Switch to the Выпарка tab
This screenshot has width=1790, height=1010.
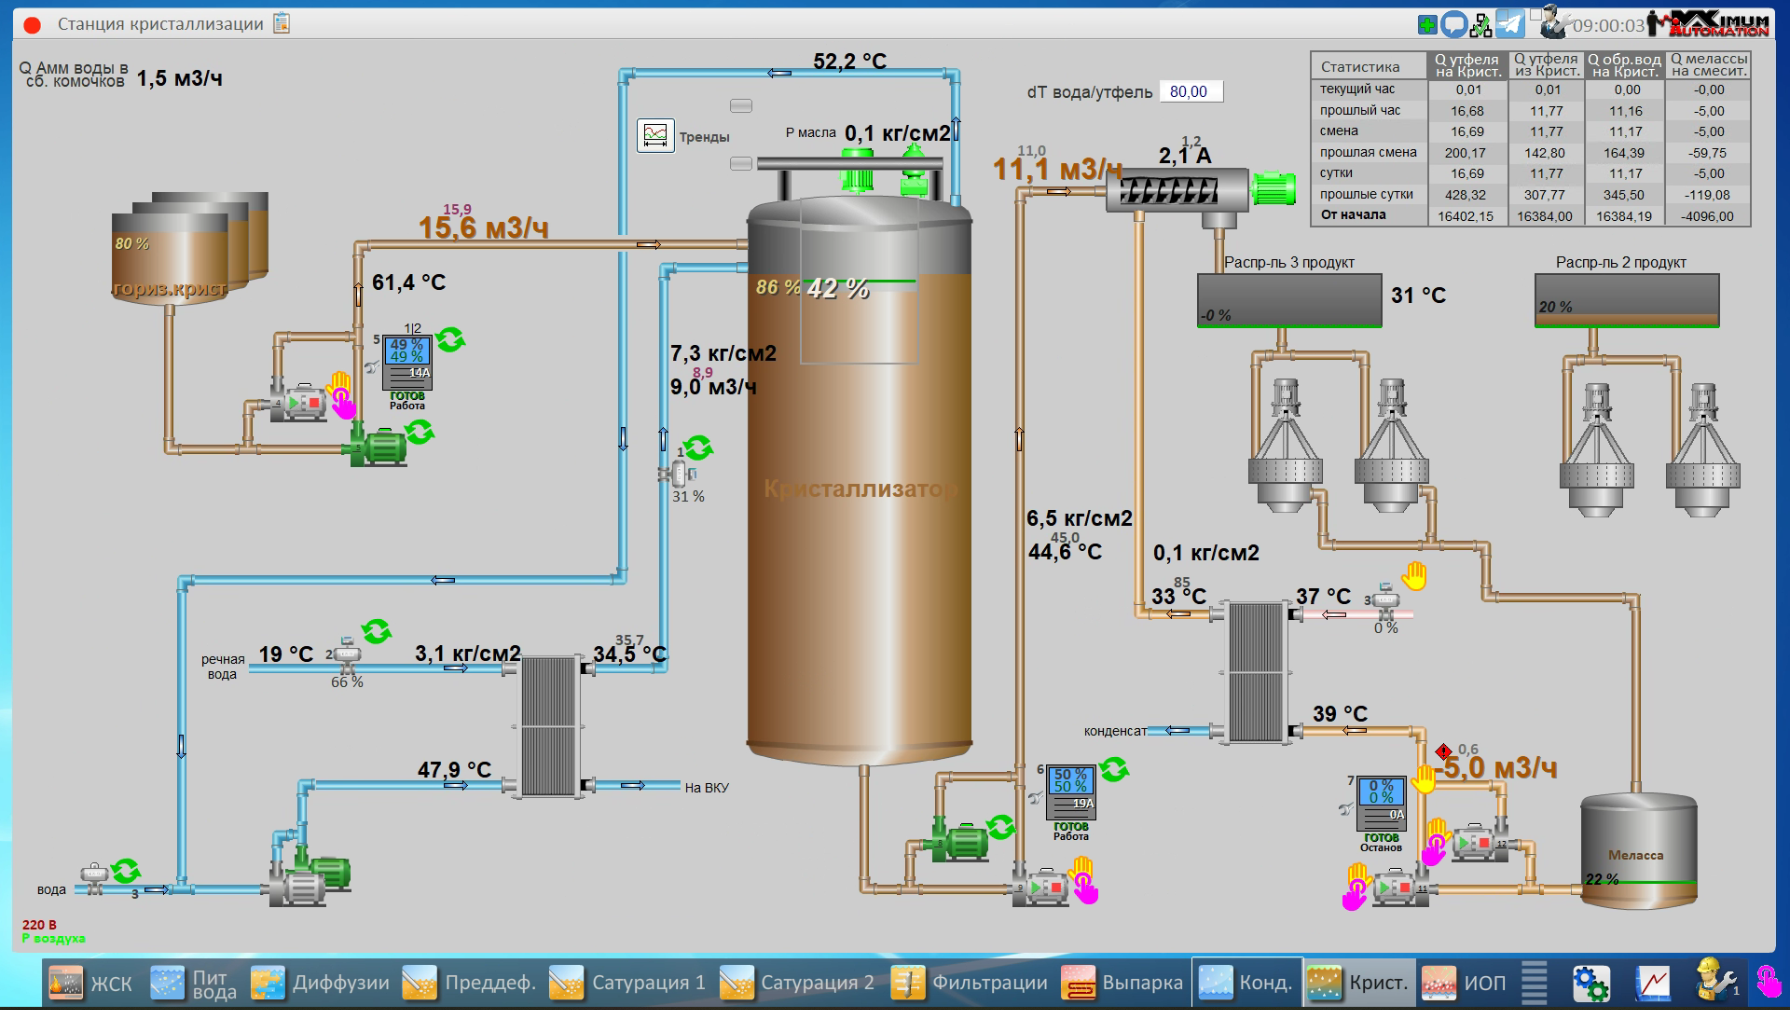click(1122, 983)
